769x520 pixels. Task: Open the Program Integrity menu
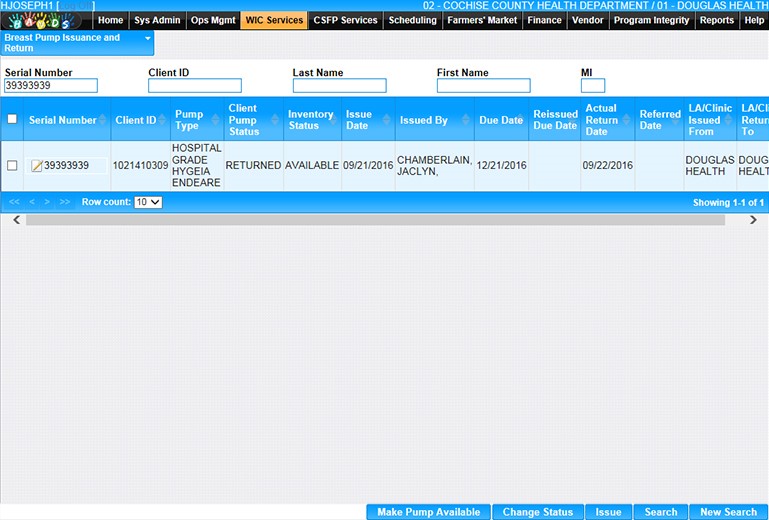pyautogui.click(x=651, y=20)
